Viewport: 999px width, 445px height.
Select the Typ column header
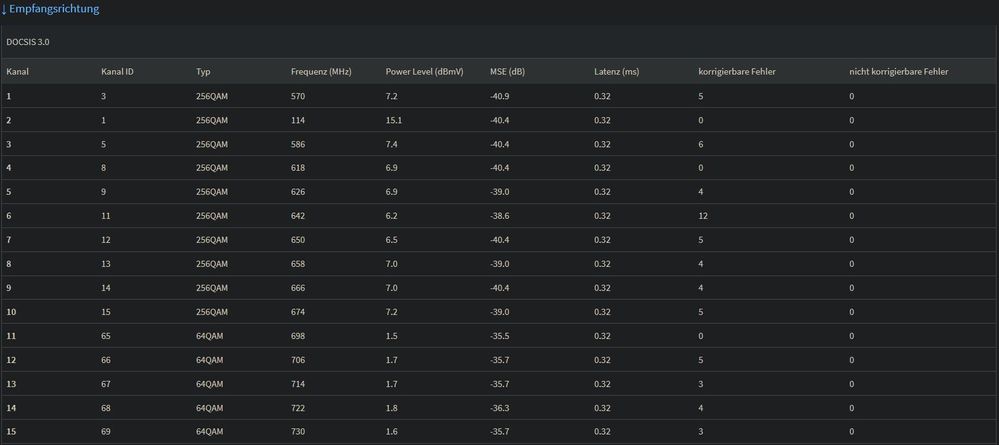coord(204,72)
